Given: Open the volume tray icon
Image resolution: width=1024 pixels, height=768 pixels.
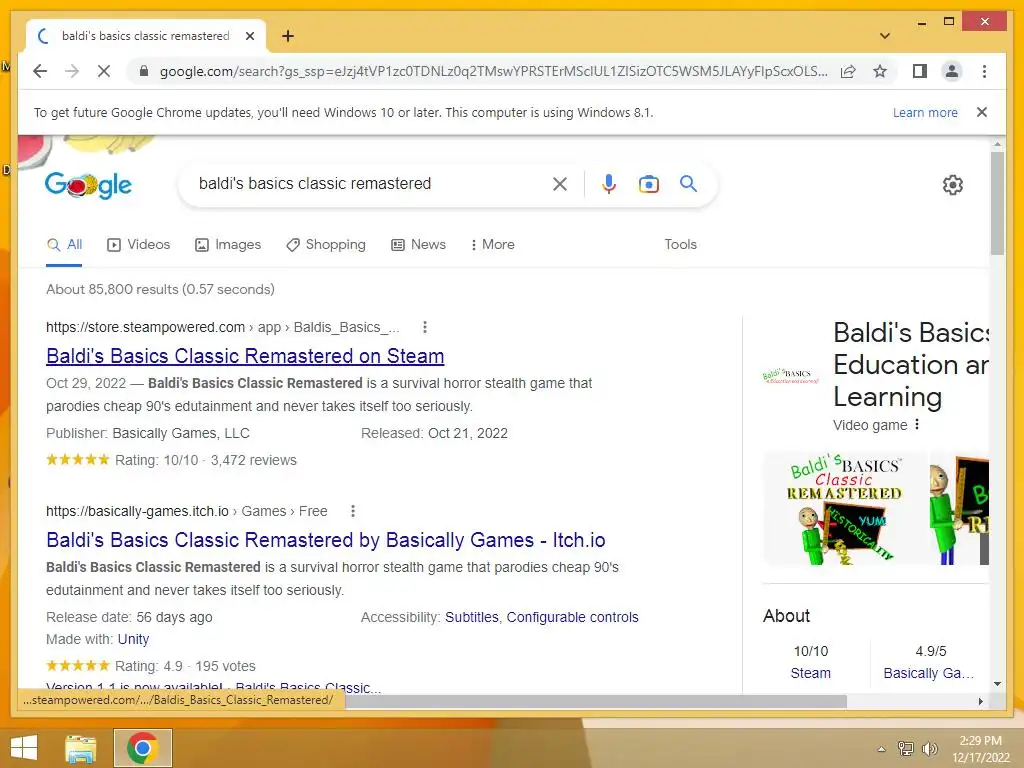Looking at the screenshot, I should point(929,748).
